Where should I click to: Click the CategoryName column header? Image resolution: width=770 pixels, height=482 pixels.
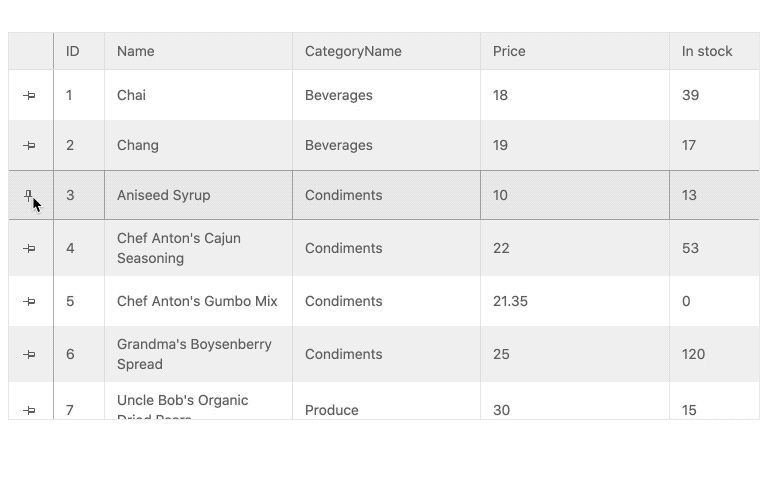(386, 52)
